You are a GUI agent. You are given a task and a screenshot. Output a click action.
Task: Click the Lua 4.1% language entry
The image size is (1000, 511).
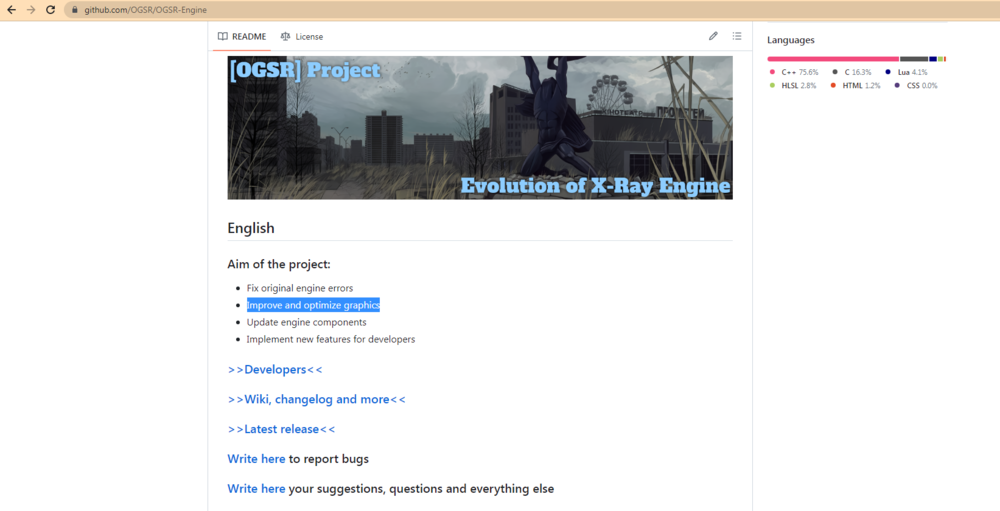point(906,72)
